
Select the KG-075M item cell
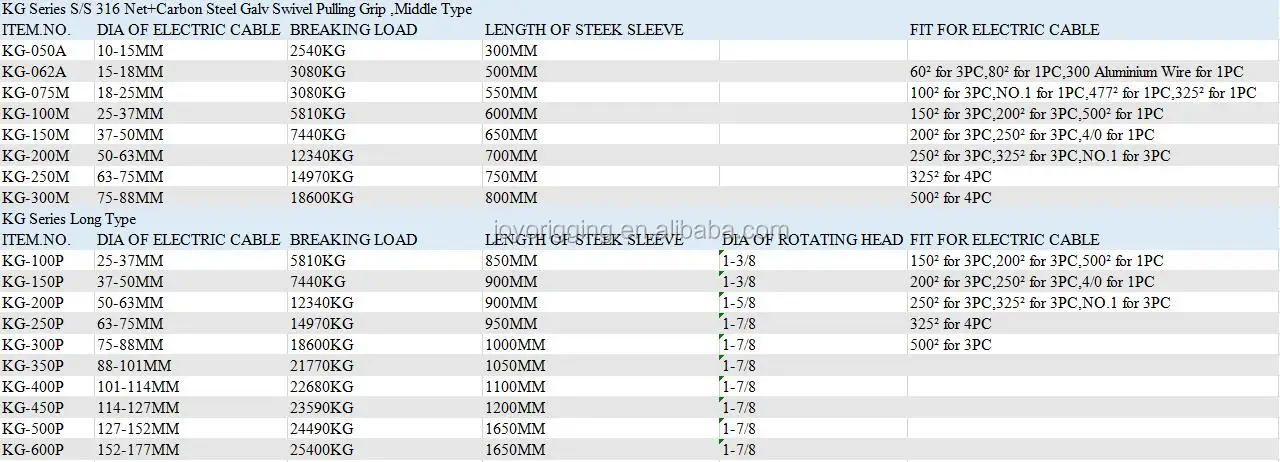[x=35, y=93]
